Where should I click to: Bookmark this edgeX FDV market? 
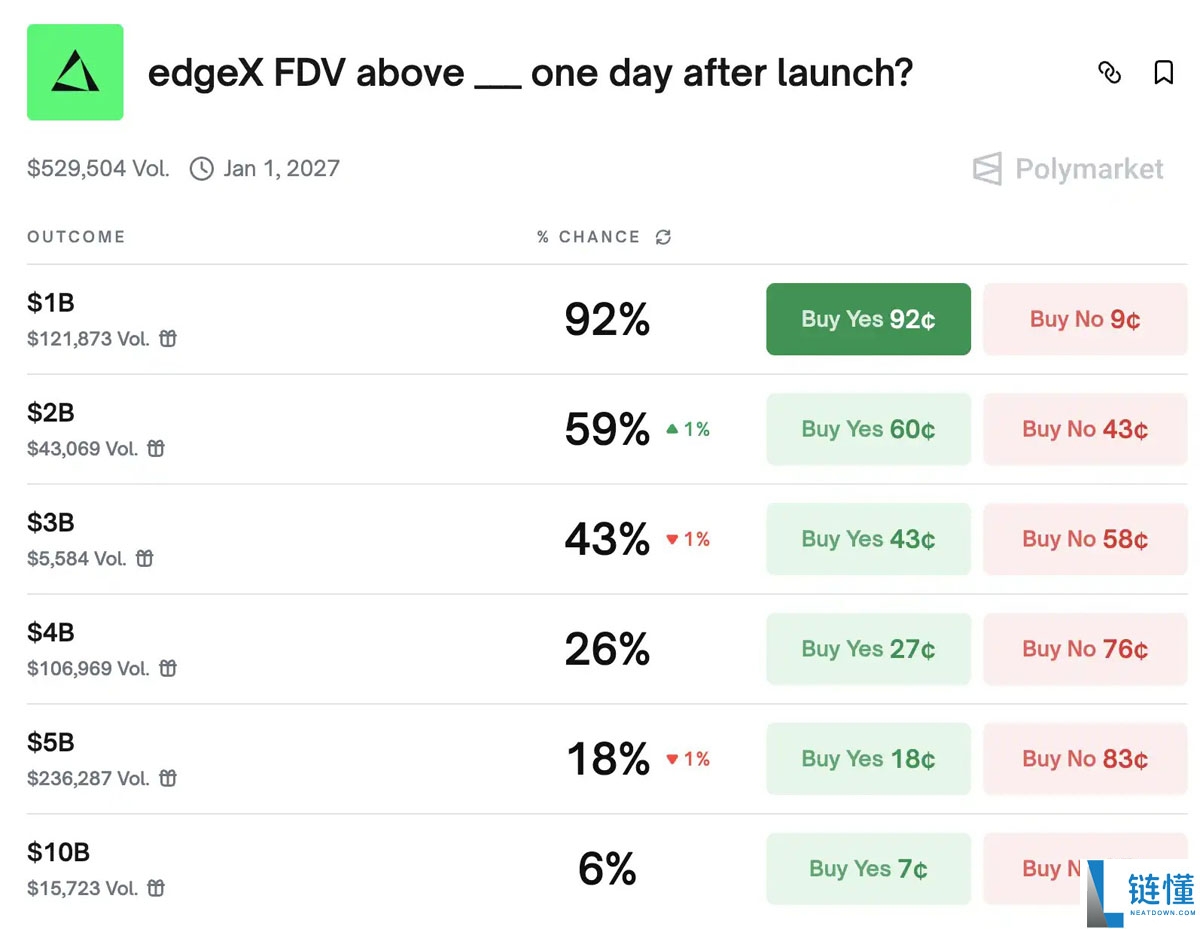tap(1163, 72)
